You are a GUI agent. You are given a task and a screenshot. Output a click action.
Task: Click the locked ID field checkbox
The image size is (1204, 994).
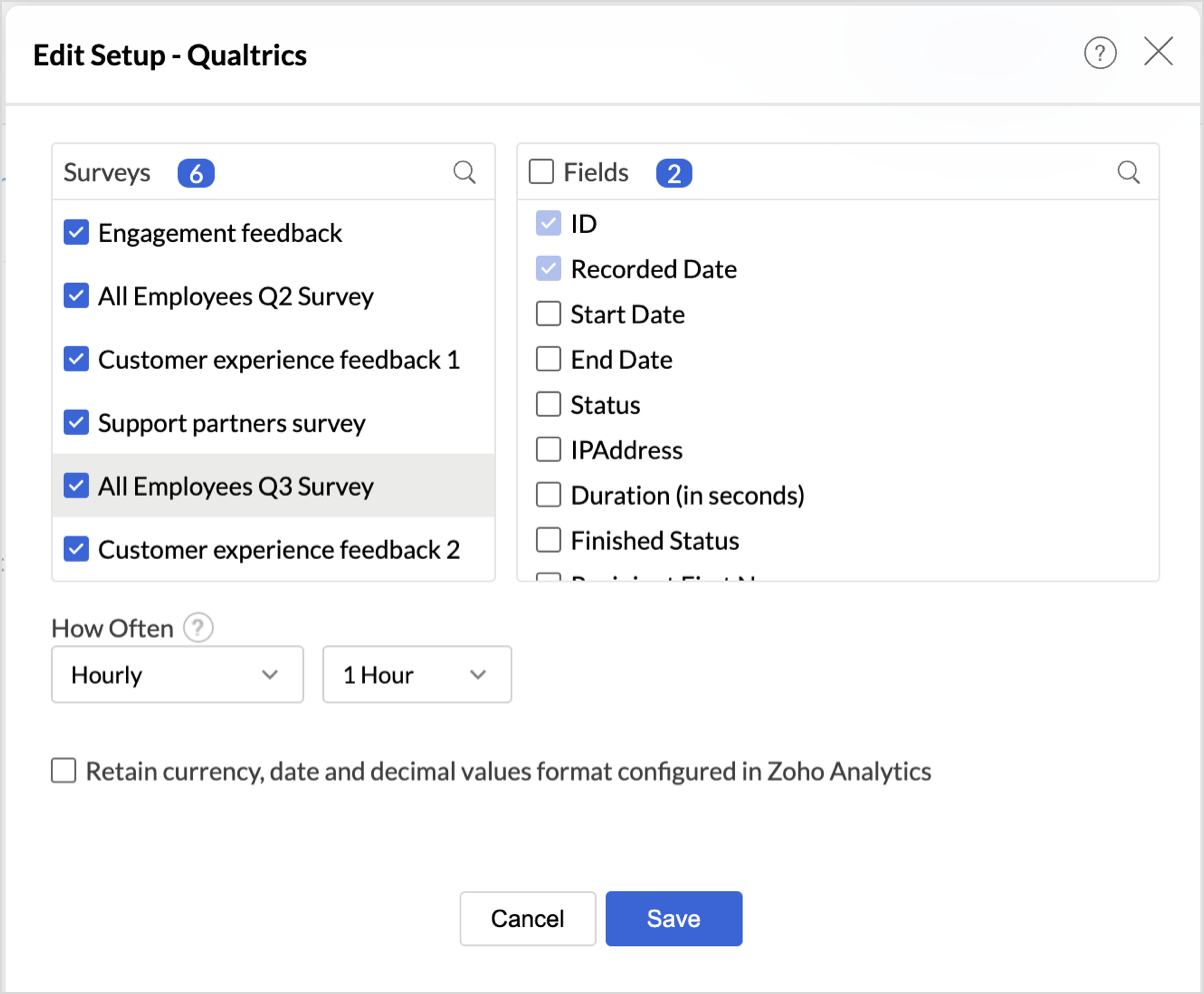click(x=548, y=224)
